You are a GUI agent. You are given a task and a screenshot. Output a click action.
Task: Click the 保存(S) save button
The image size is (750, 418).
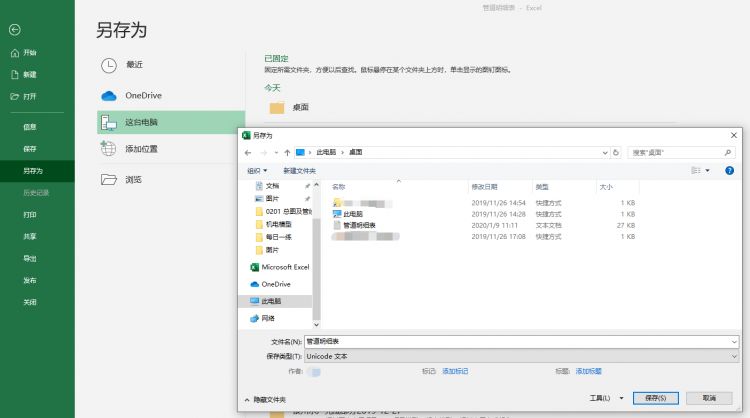(x=655, y=397)
